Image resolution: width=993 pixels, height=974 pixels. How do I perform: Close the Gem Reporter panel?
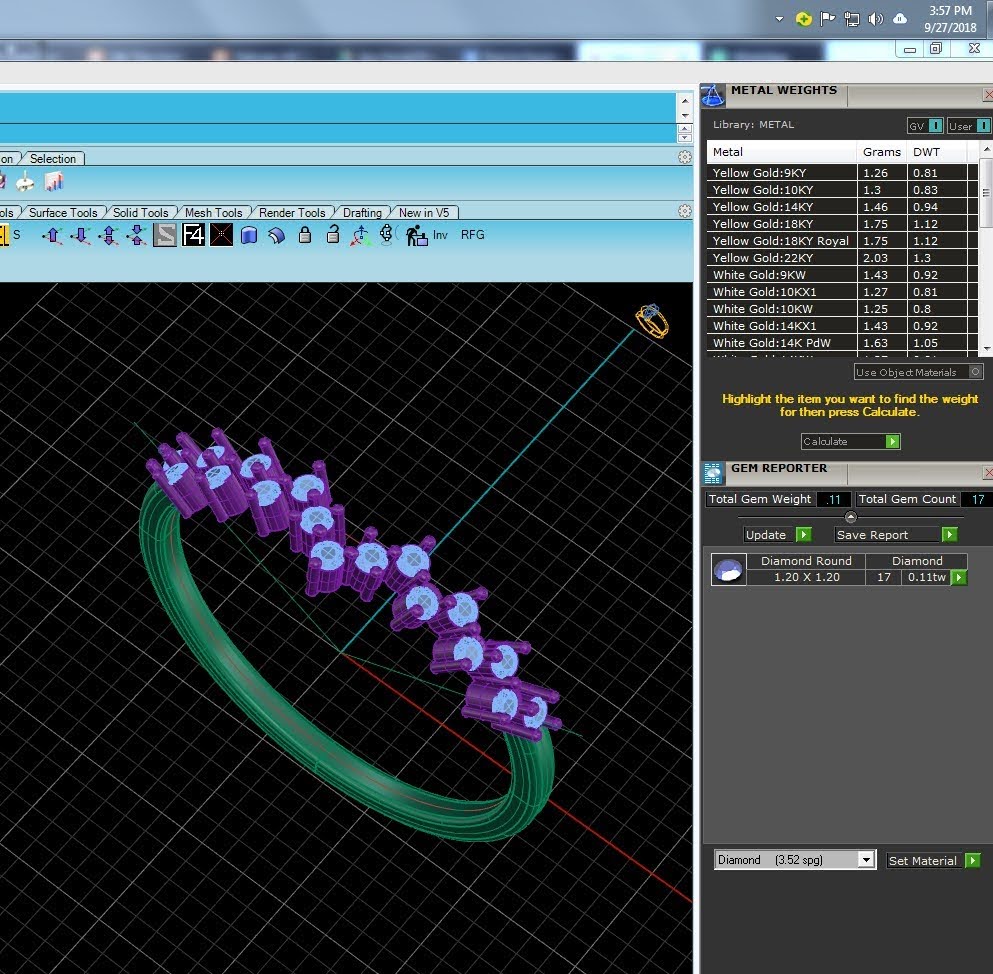[987, 472]
